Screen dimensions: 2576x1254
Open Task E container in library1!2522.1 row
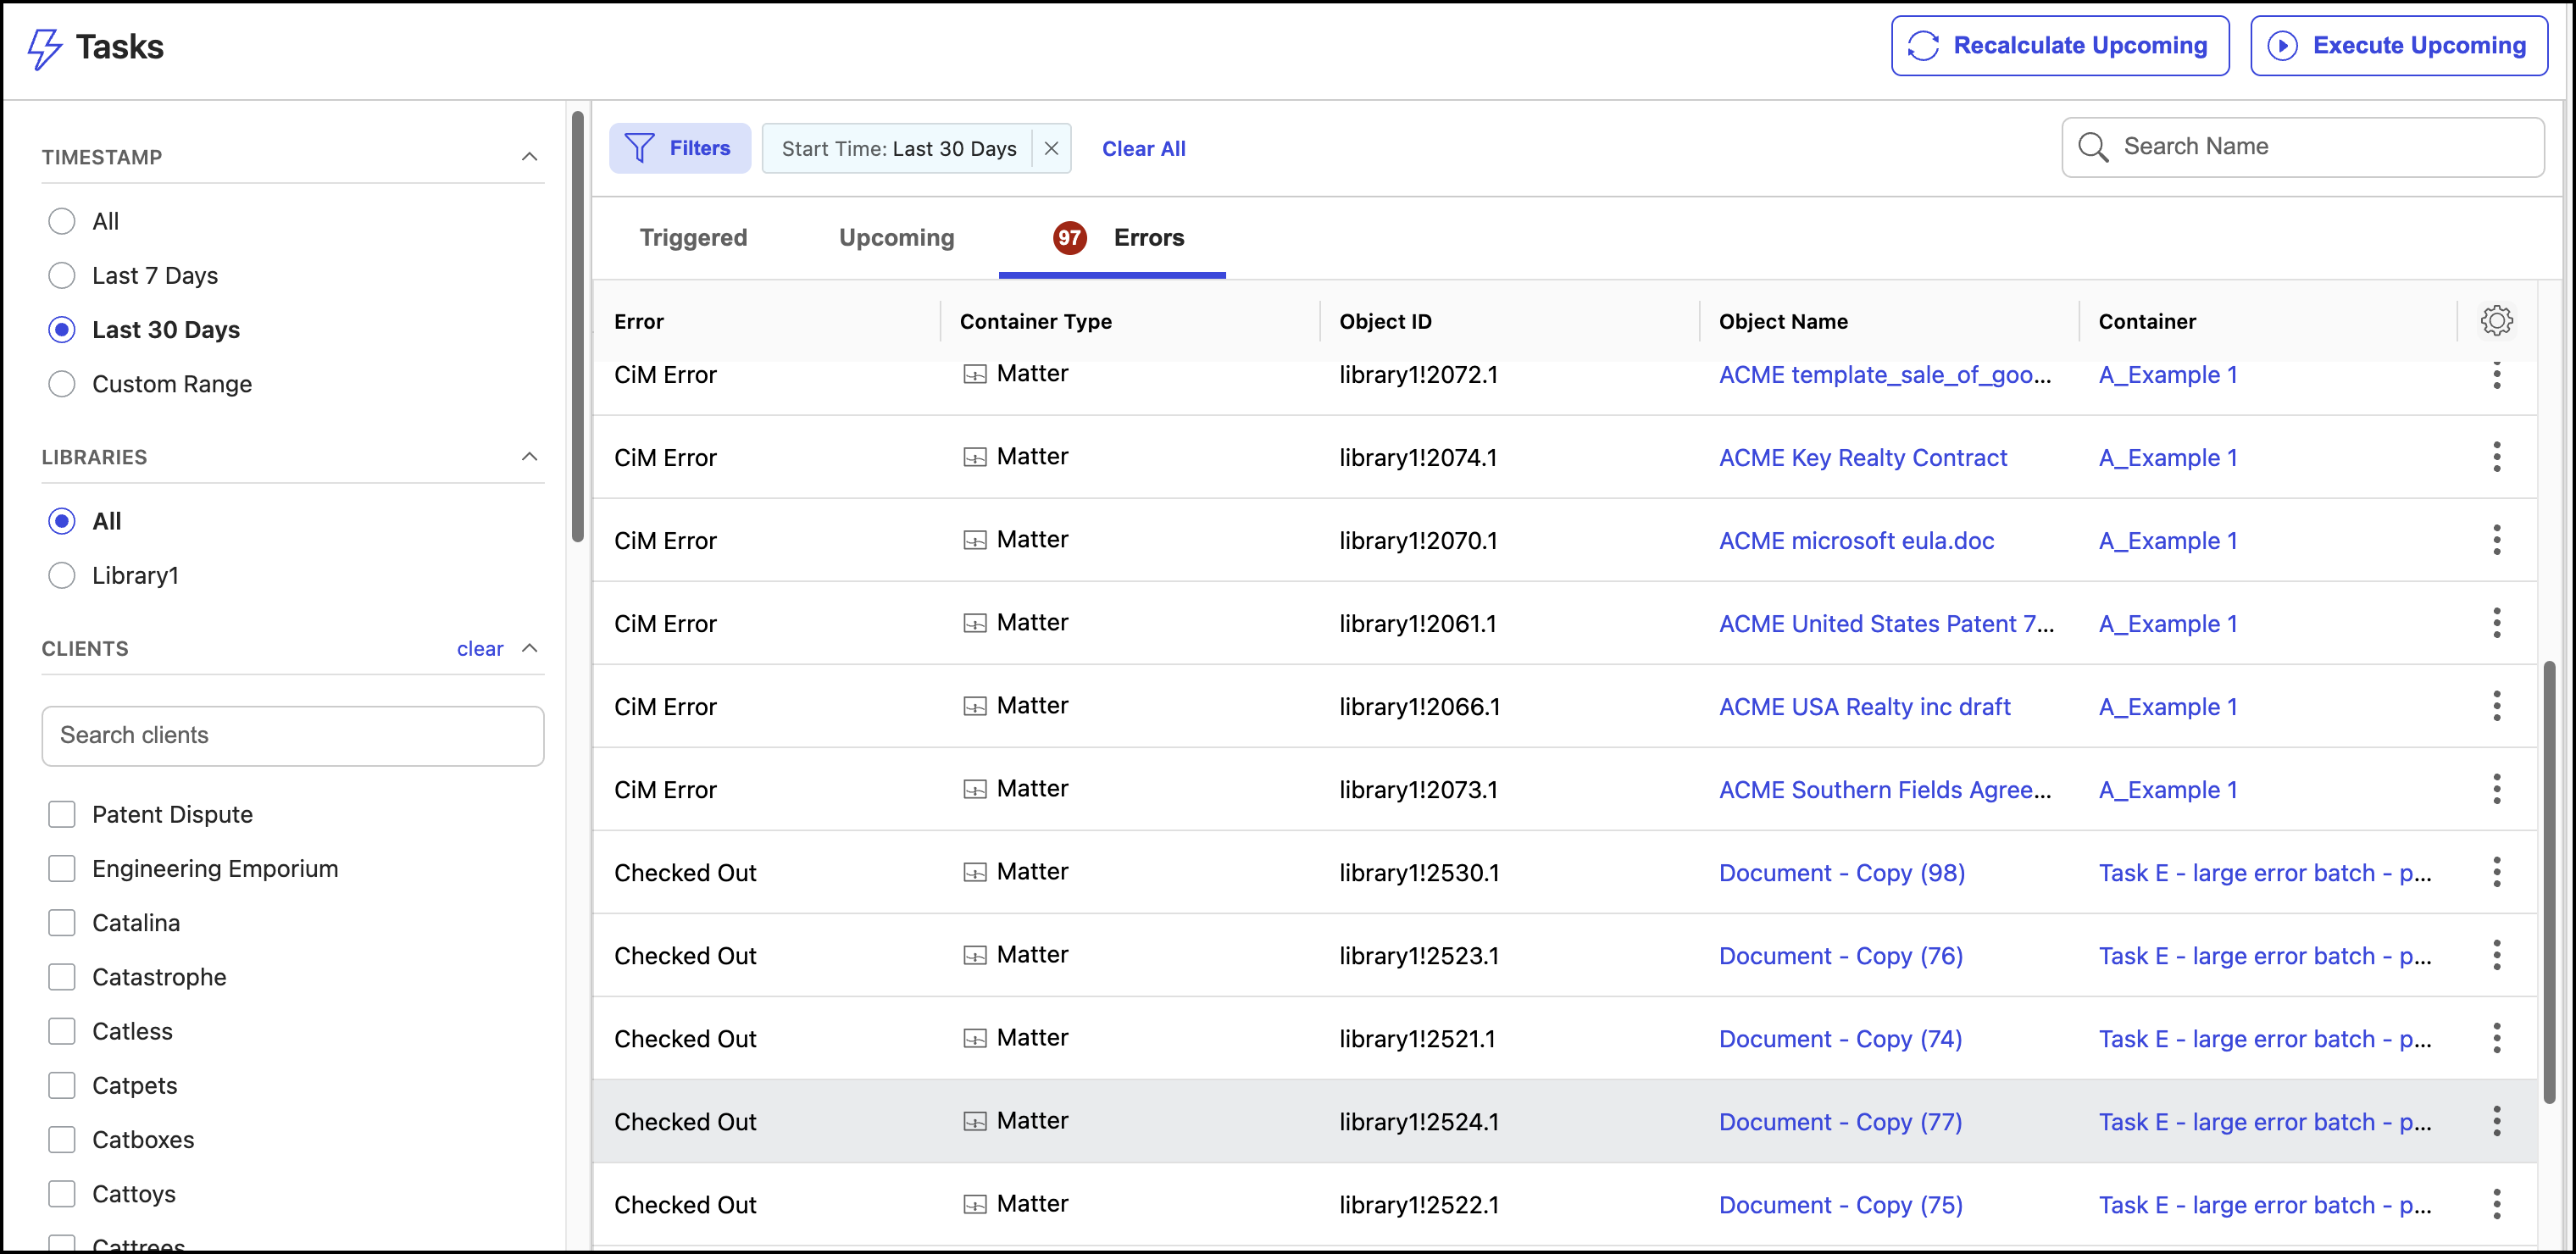pyautogui.click(x=2264, y=1205)
